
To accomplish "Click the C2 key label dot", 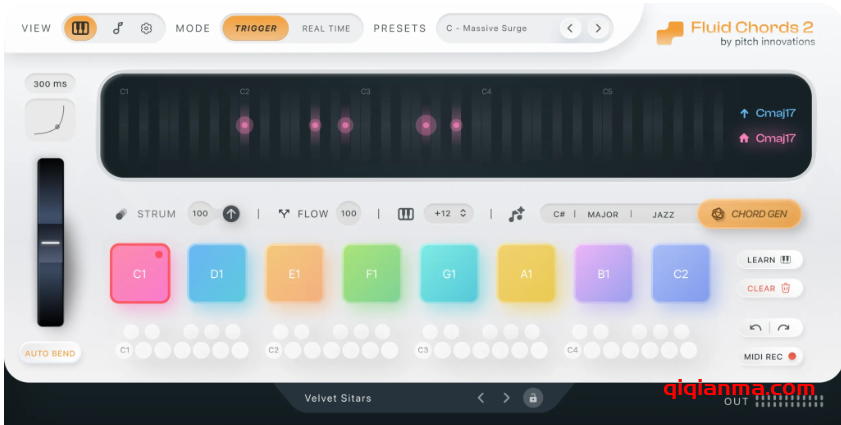I will [274, 350].
